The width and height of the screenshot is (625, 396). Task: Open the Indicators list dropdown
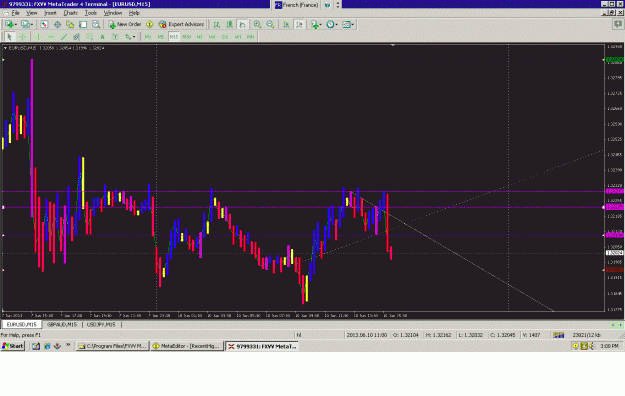tap(320, 24)
